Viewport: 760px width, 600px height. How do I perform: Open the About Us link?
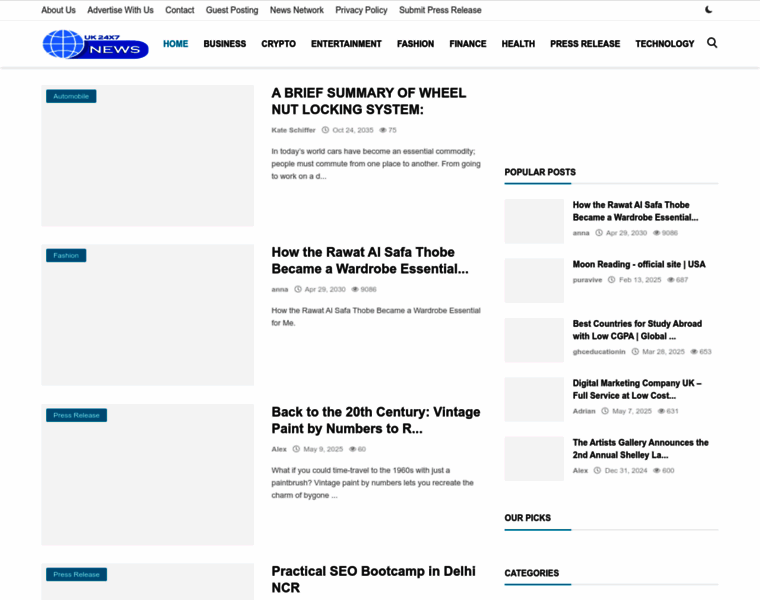(58, 10)
